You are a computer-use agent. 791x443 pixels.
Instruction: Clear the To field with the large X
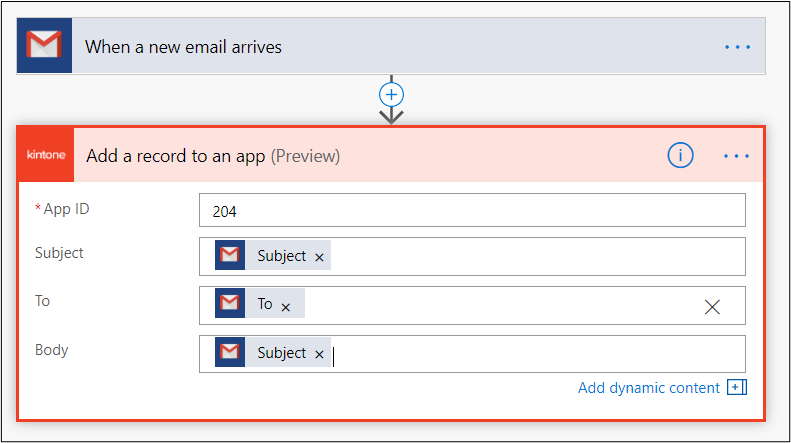click(712, 306)
